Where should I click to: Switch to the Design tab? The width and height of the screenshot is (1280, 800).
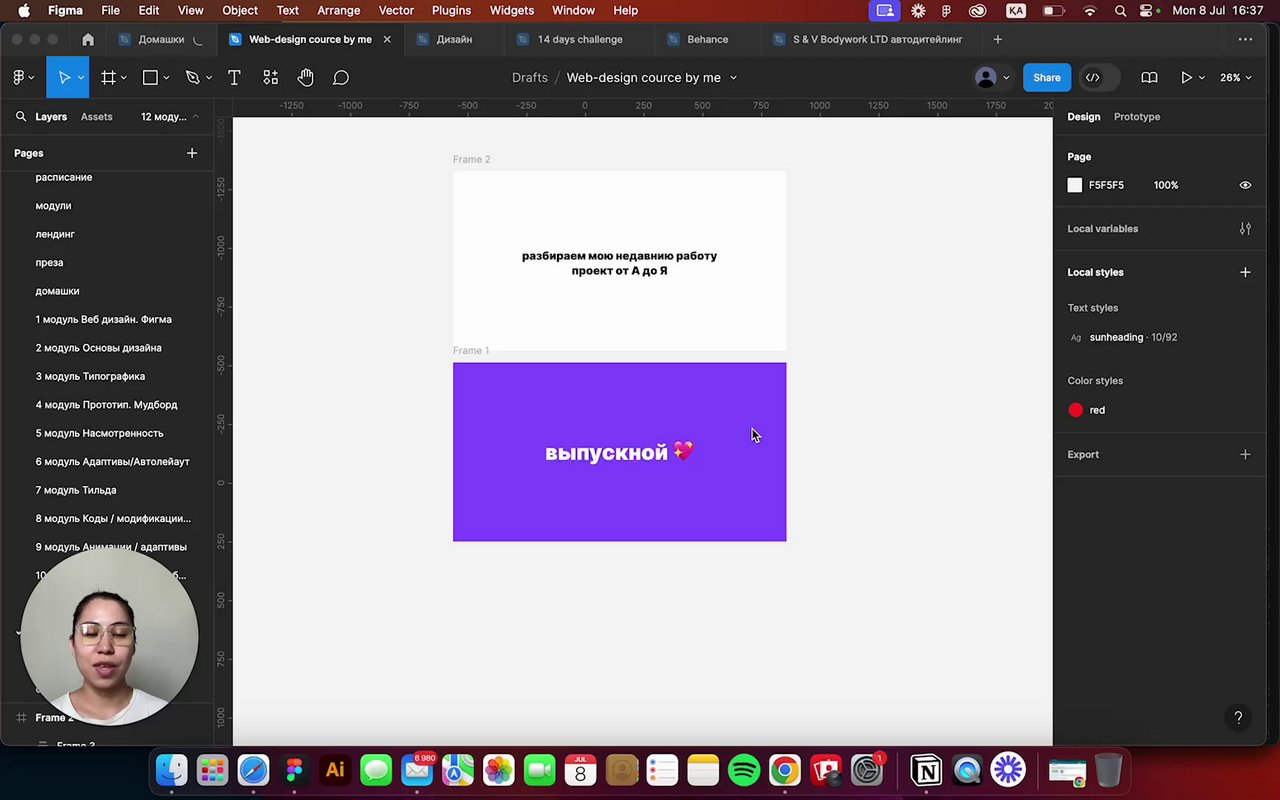pyautogui.click(x=1083, y=116)
